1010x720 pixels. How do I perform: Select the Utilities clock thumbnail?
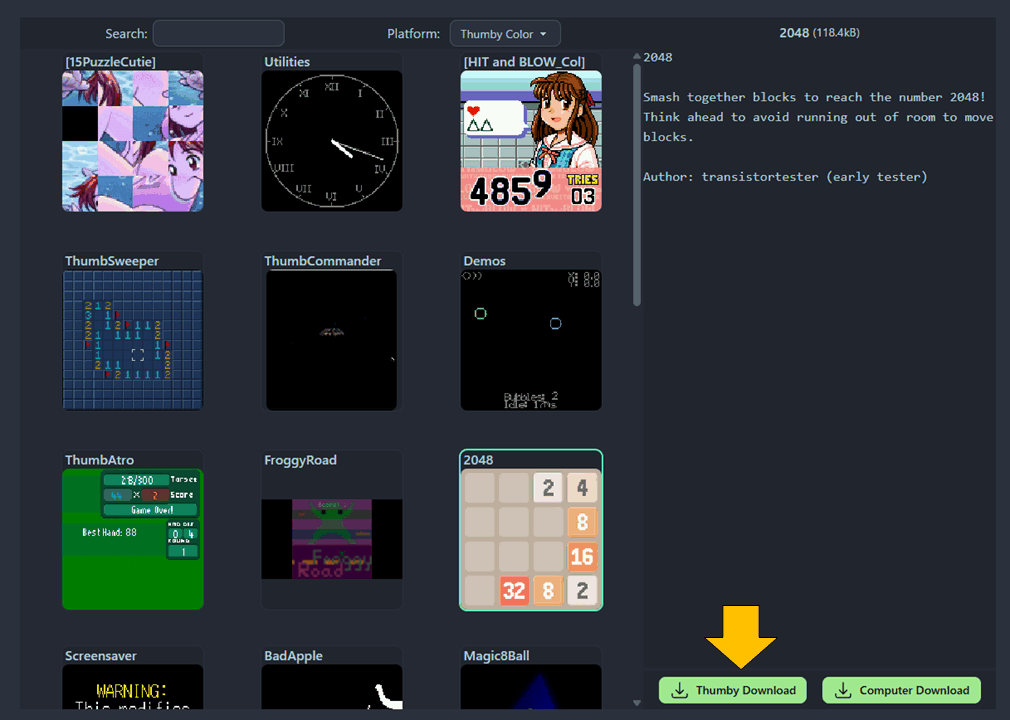tap(332, 141)
